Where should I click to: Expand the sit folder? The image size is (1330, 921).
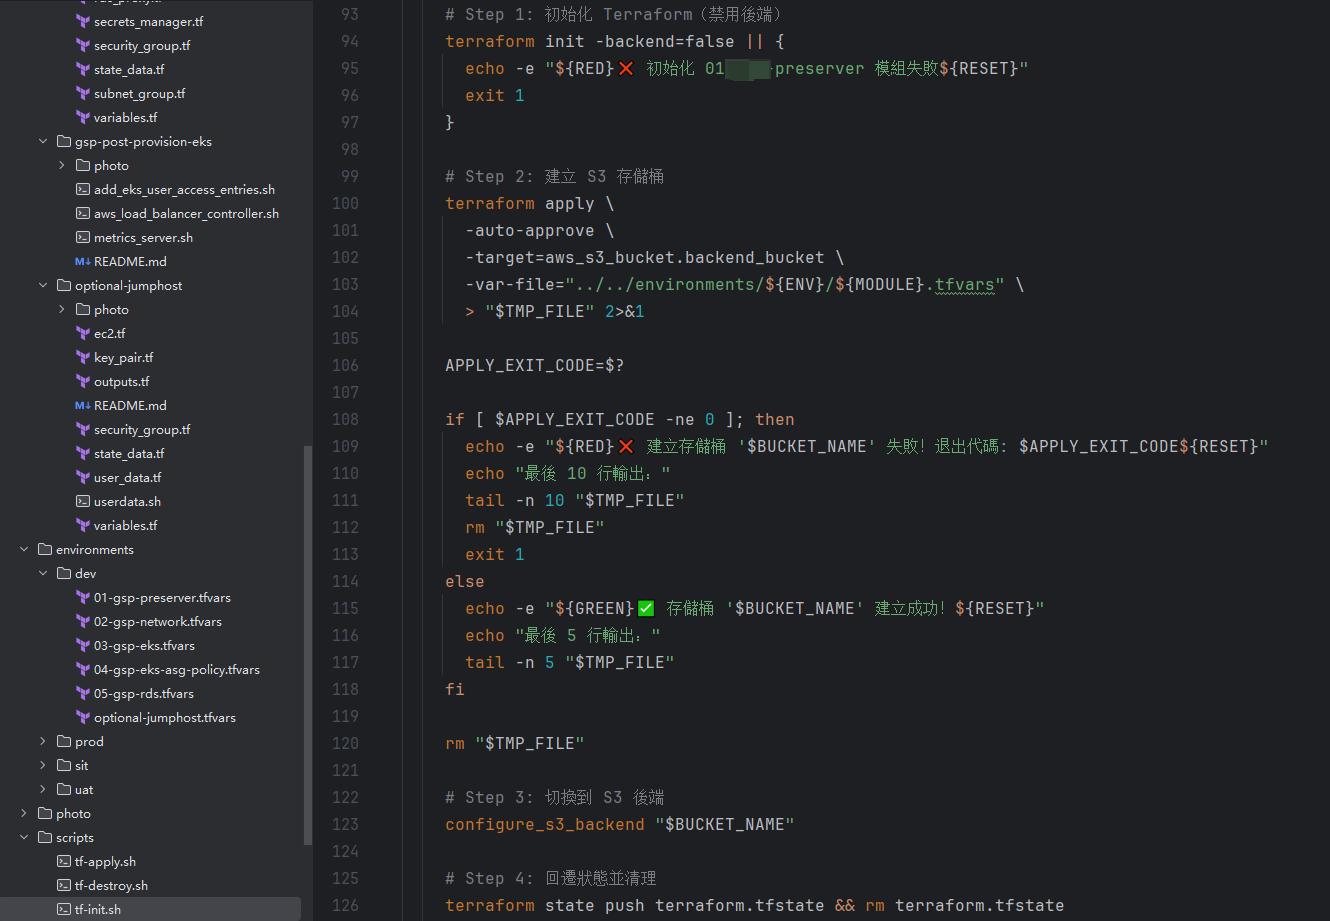pos(43,766)
